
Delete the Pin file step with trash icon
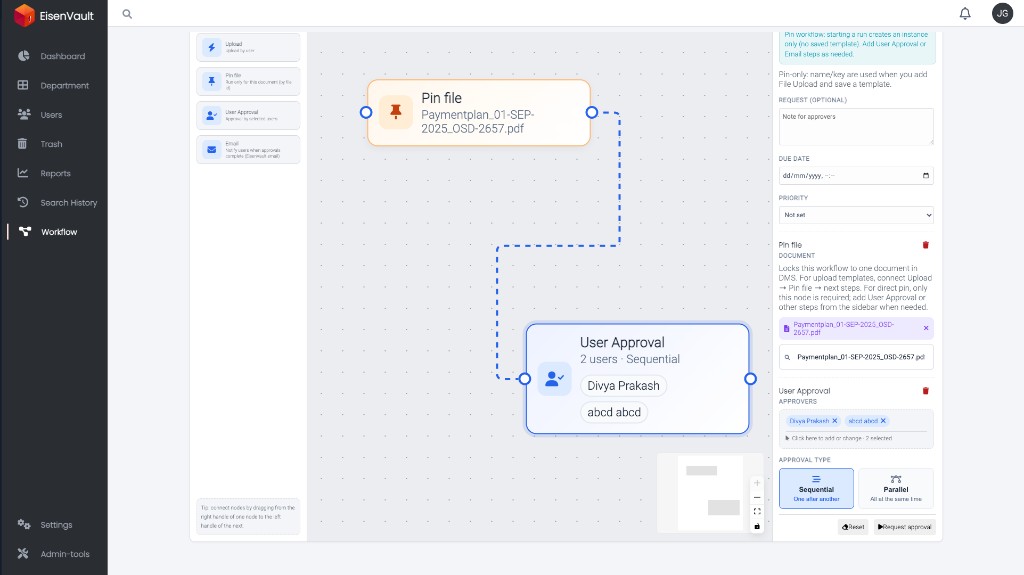click(925, 245)
